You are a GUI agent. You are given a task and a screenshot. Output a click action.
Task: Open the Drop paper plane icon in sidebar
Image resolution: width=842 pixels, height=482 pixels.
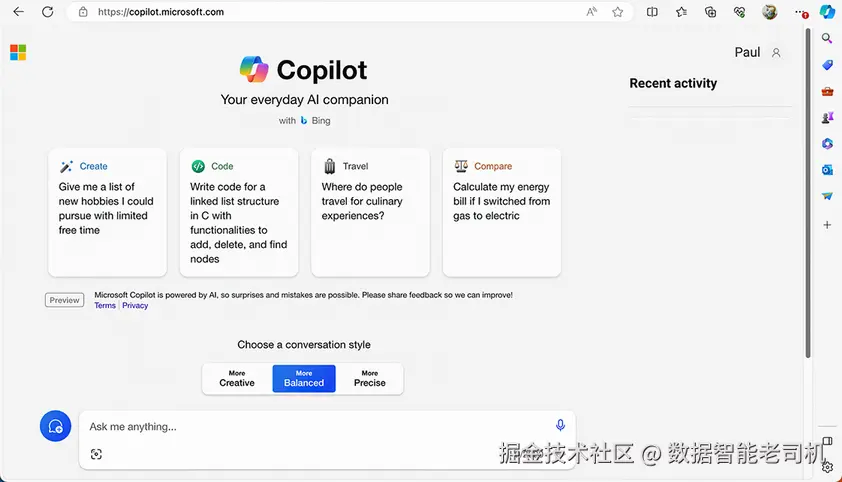(827, 196)
